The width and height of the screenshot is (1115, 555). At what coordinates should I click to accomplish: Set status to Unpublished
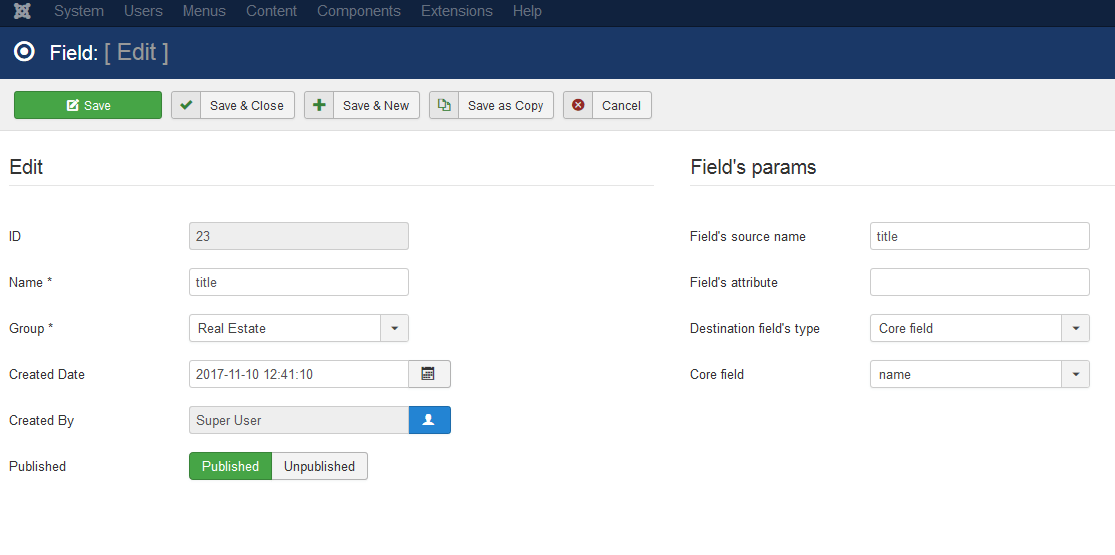[x=319, y=466]
